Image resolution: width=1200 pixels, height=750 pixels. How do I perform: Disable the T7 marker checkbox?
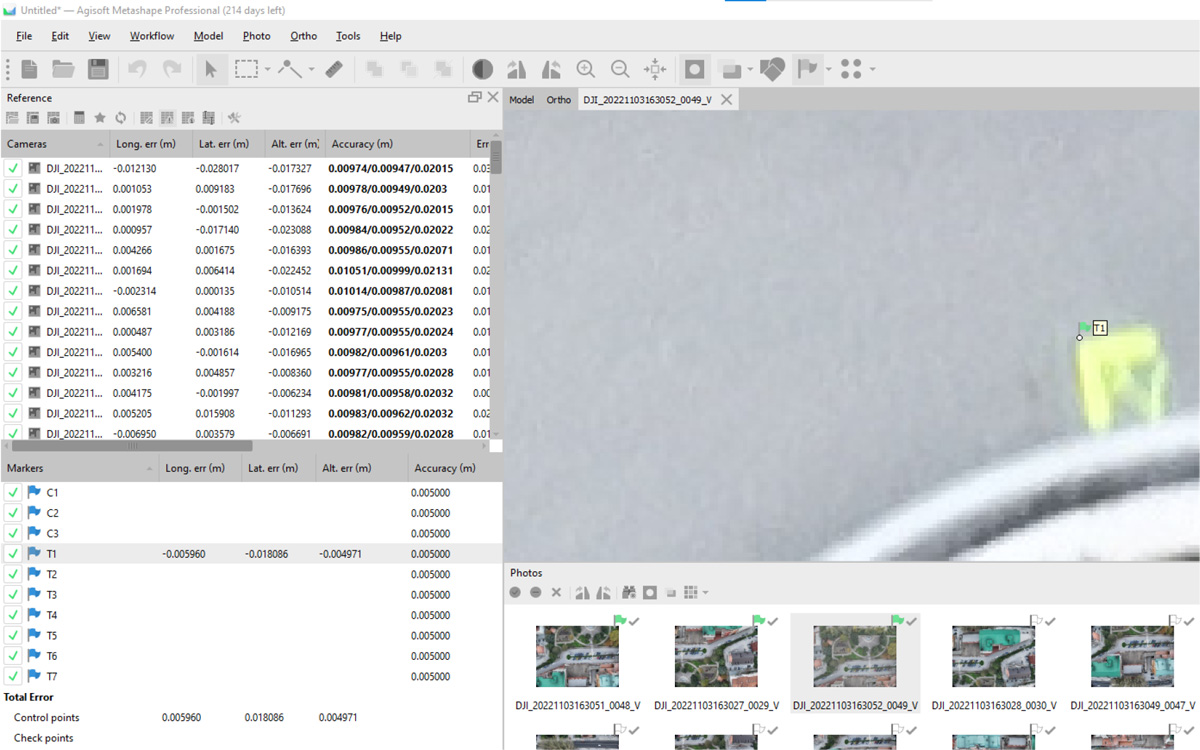click(x=13, y=676)
